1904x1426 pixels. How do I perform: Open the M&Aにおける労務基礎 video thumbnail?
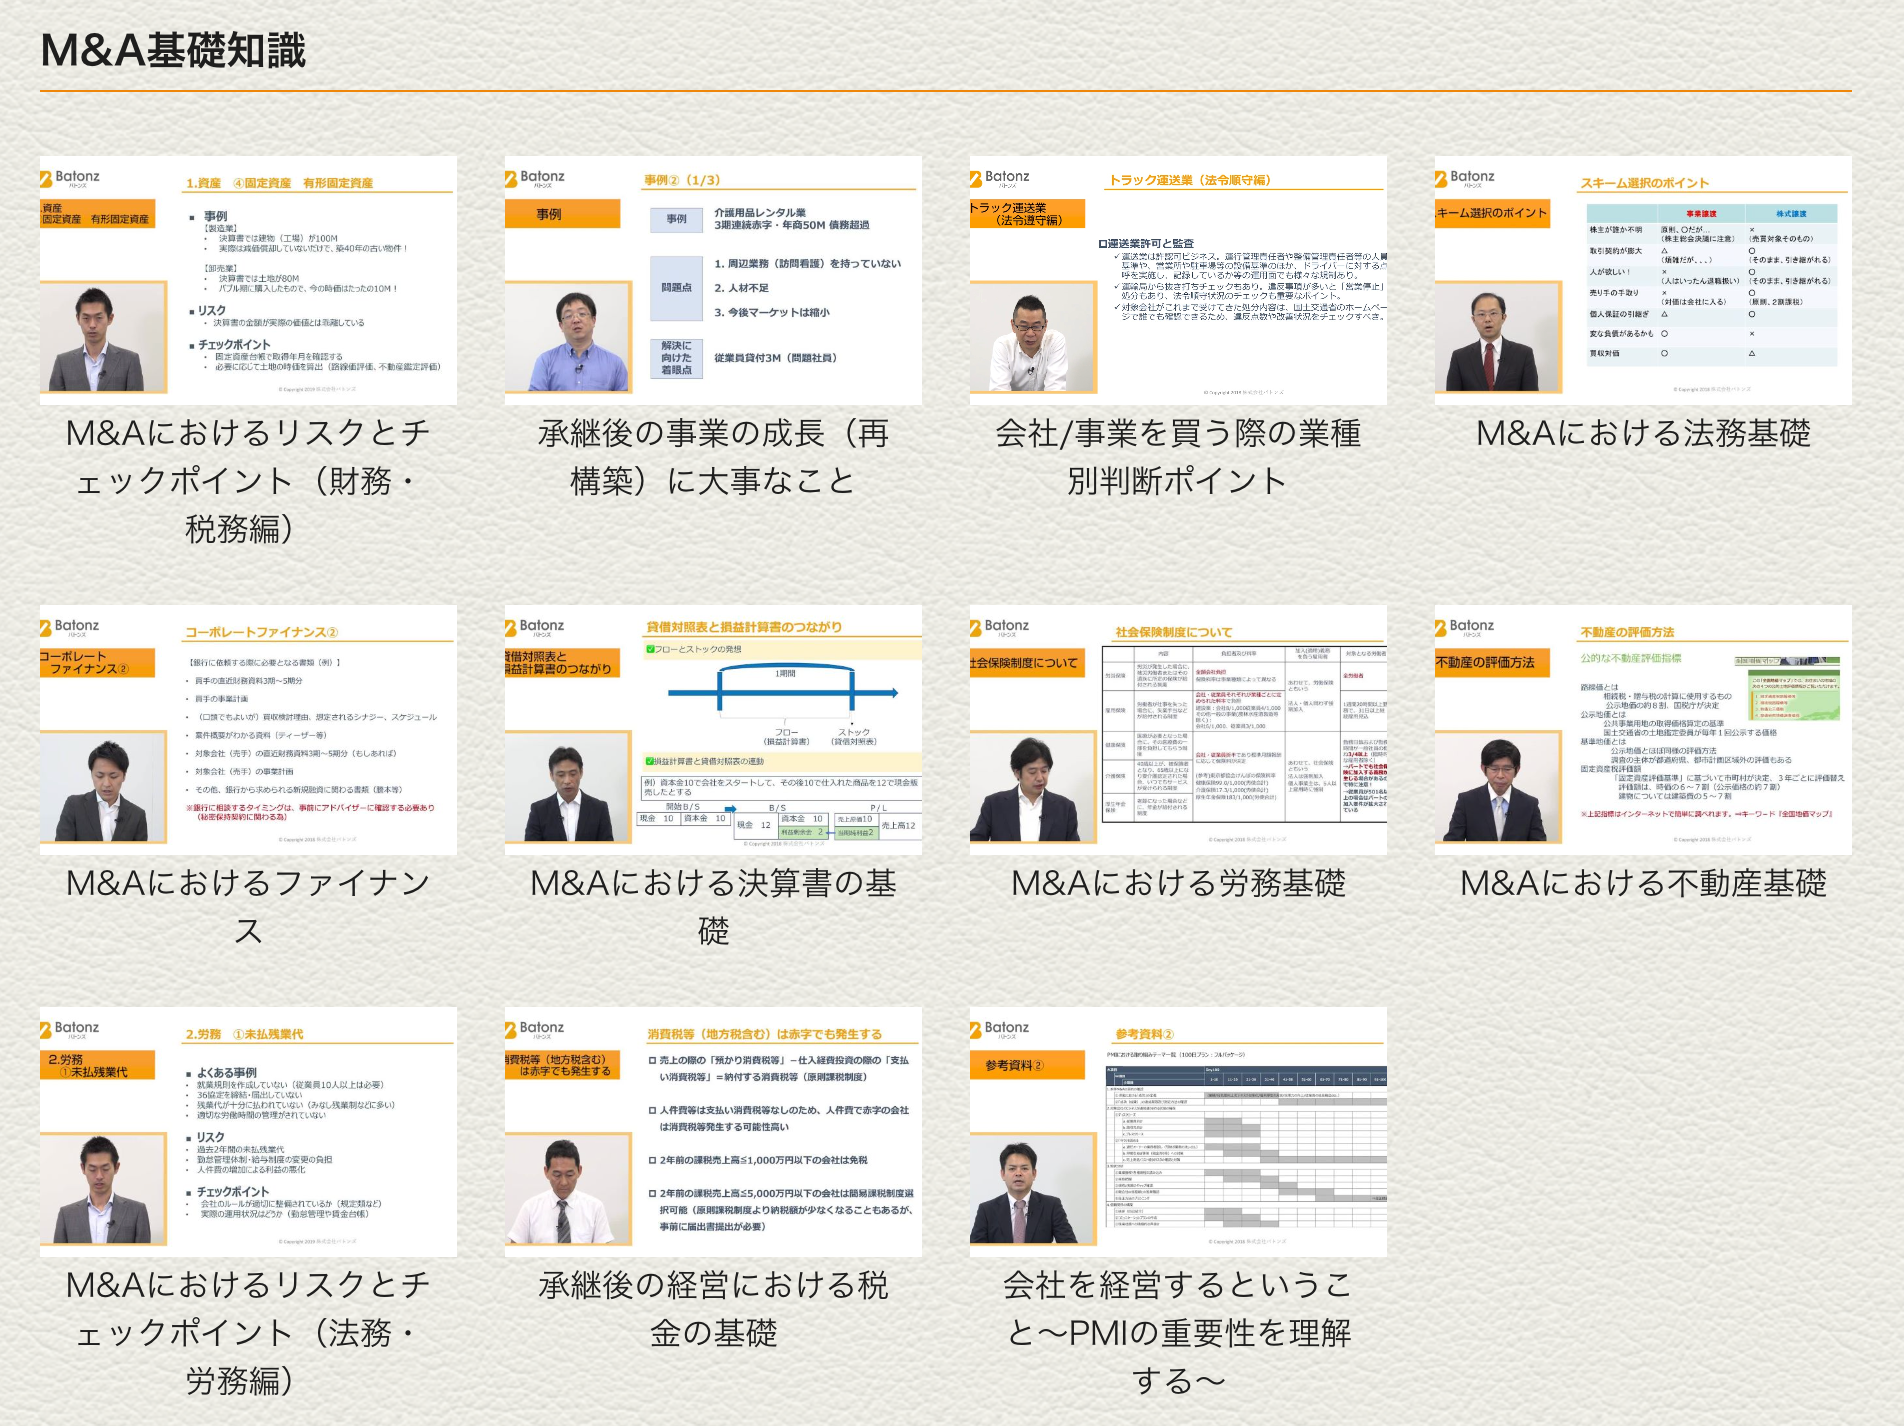(1178, 730)
